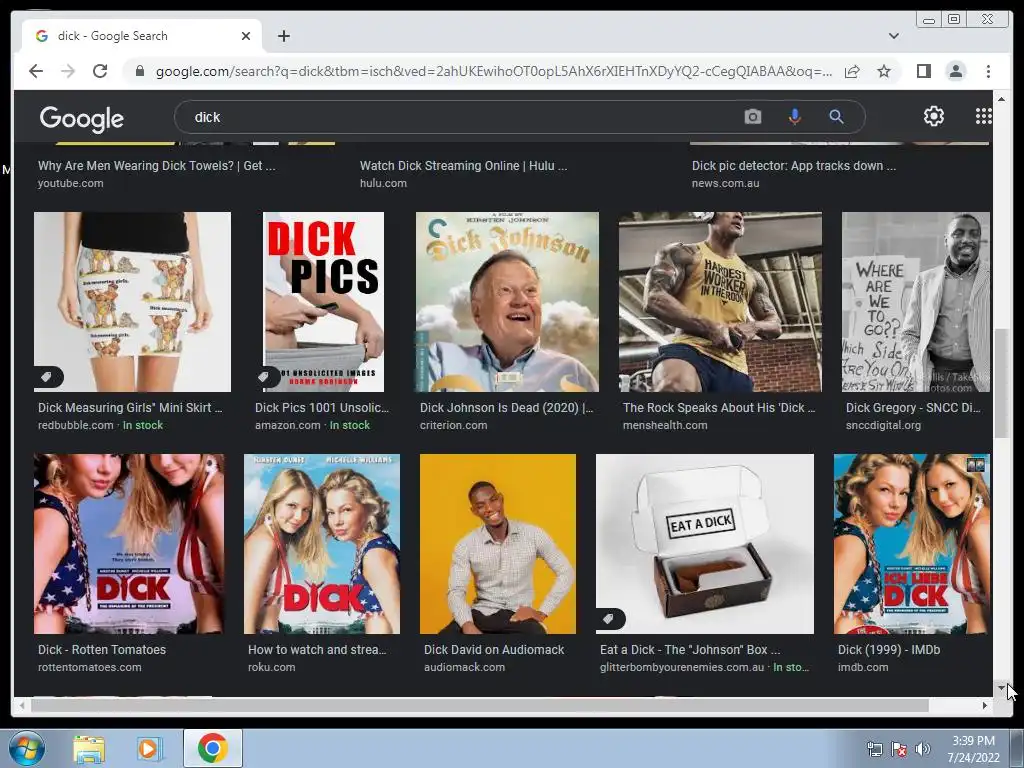This screenshot has width=1024, height=768.
Task: Open a new browser tab
Action: coord(283,36)
